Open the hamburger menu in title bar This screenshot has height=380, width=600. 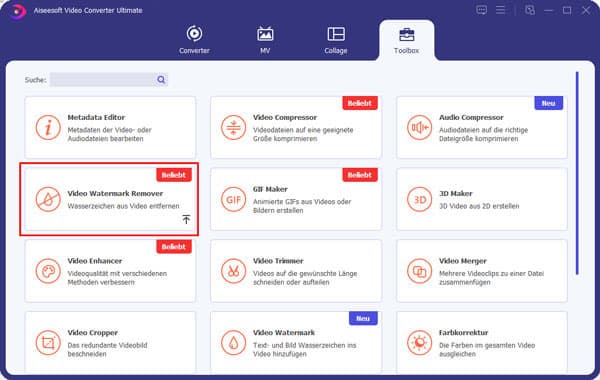[x=501, y=10]
